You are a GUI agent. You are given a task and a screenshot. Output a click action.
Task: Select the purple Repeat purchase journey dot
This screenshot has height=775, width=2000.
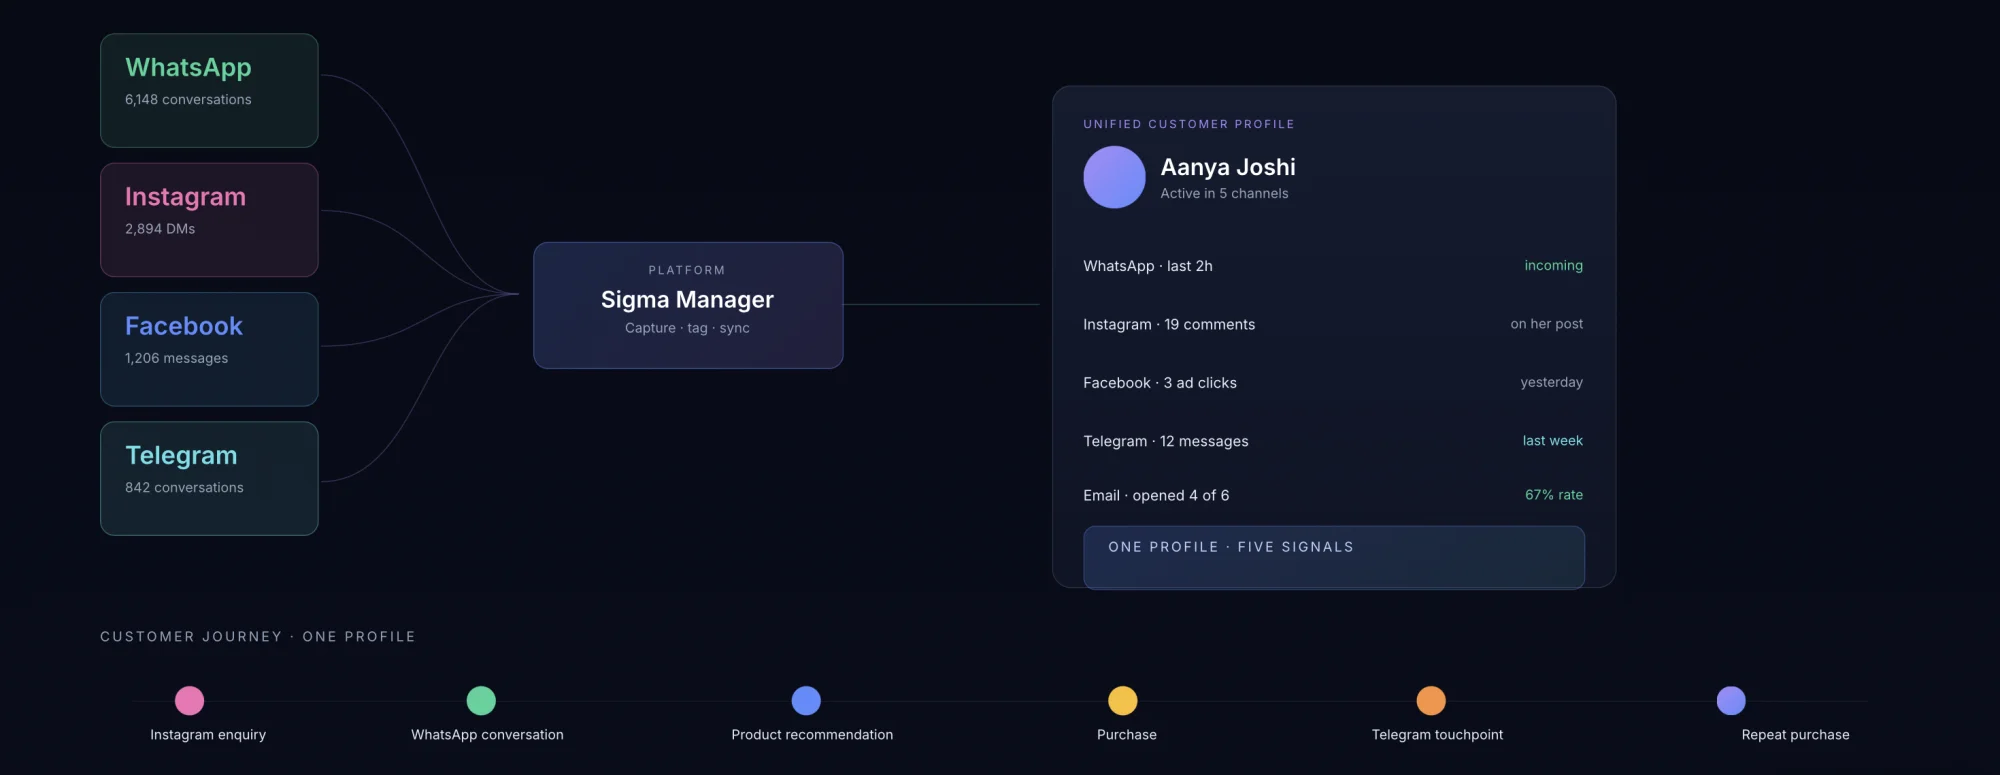point(1731,700)
